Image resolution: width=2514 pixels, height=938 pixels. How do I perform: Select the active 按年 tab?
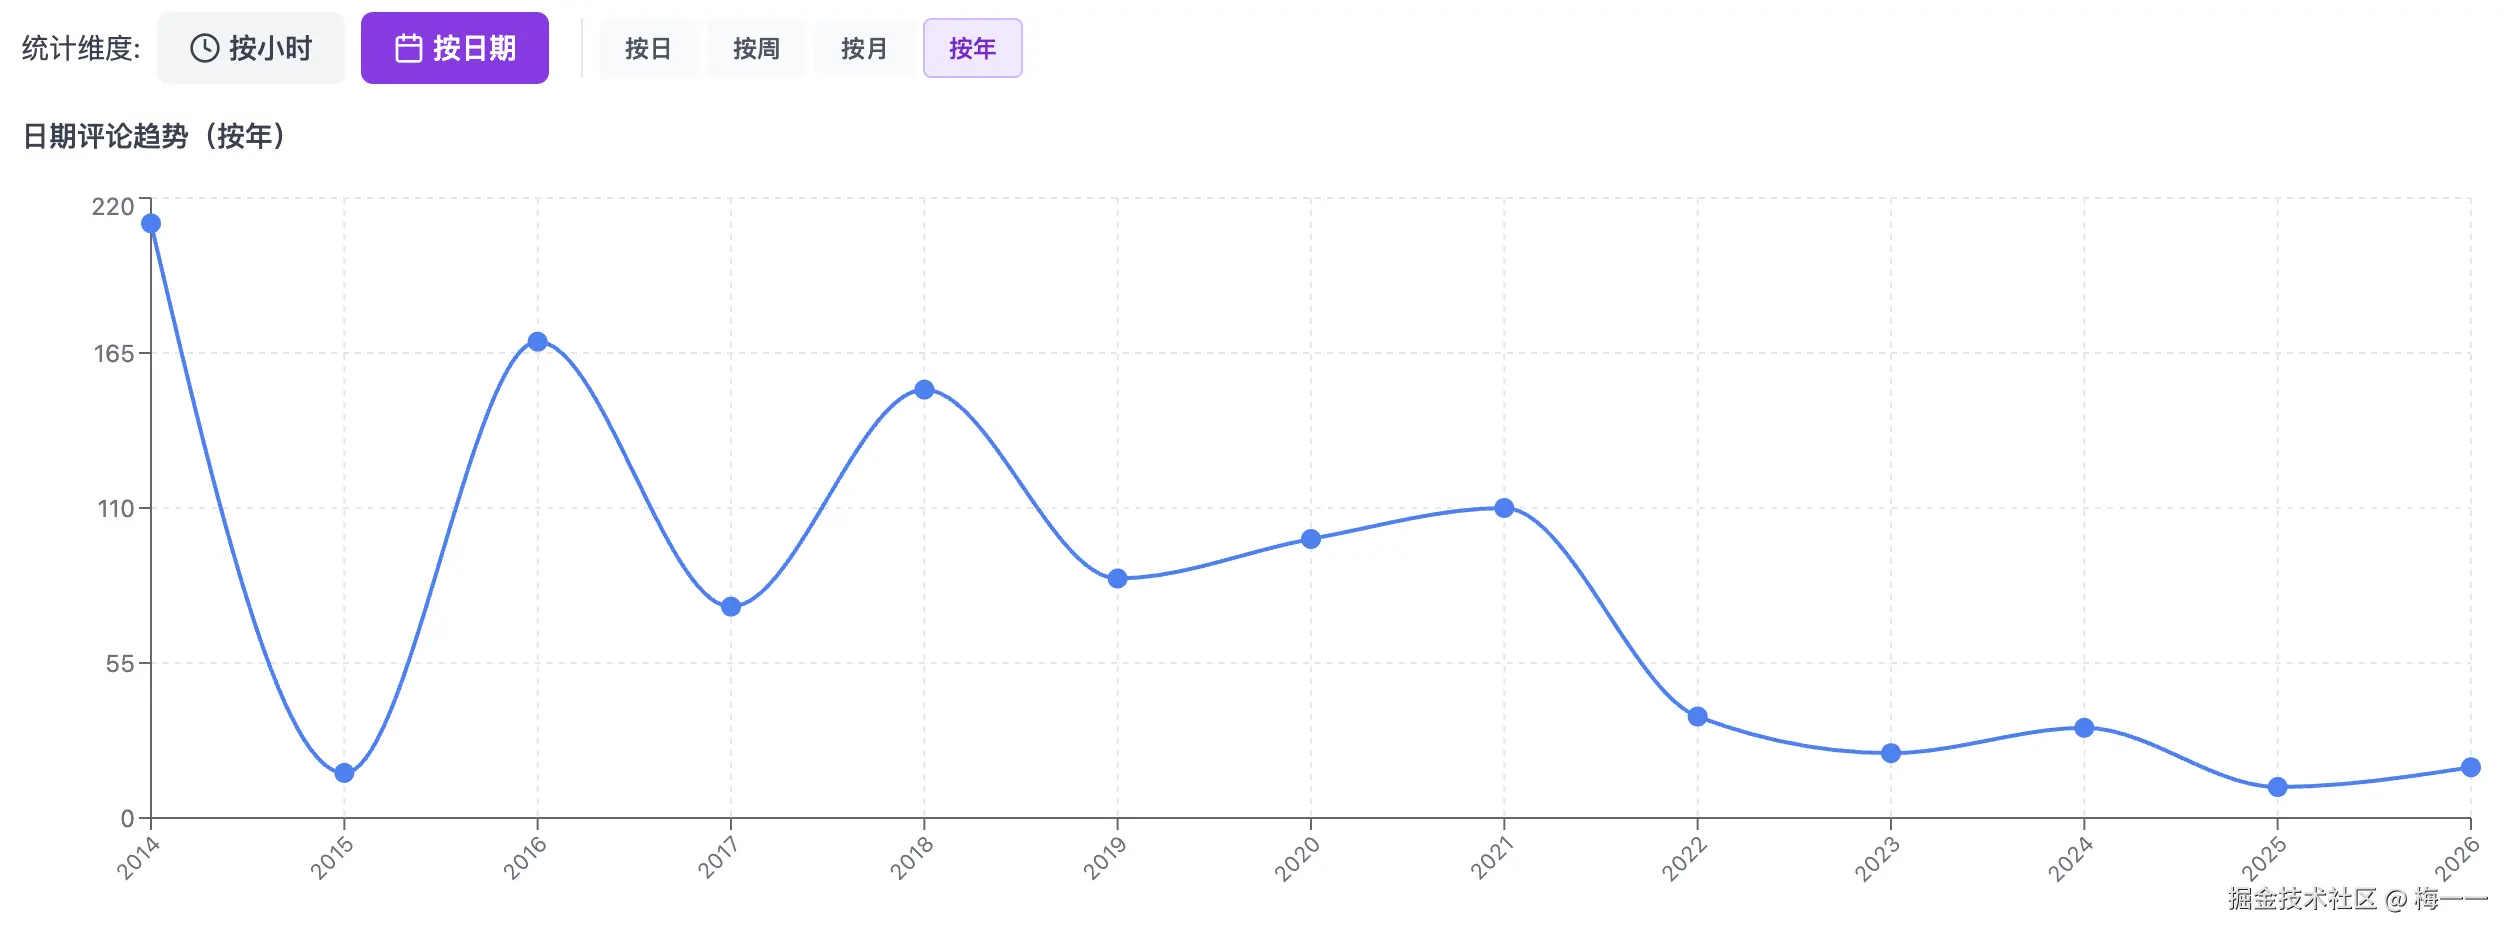pyautogui.click(x=972, y=48)
